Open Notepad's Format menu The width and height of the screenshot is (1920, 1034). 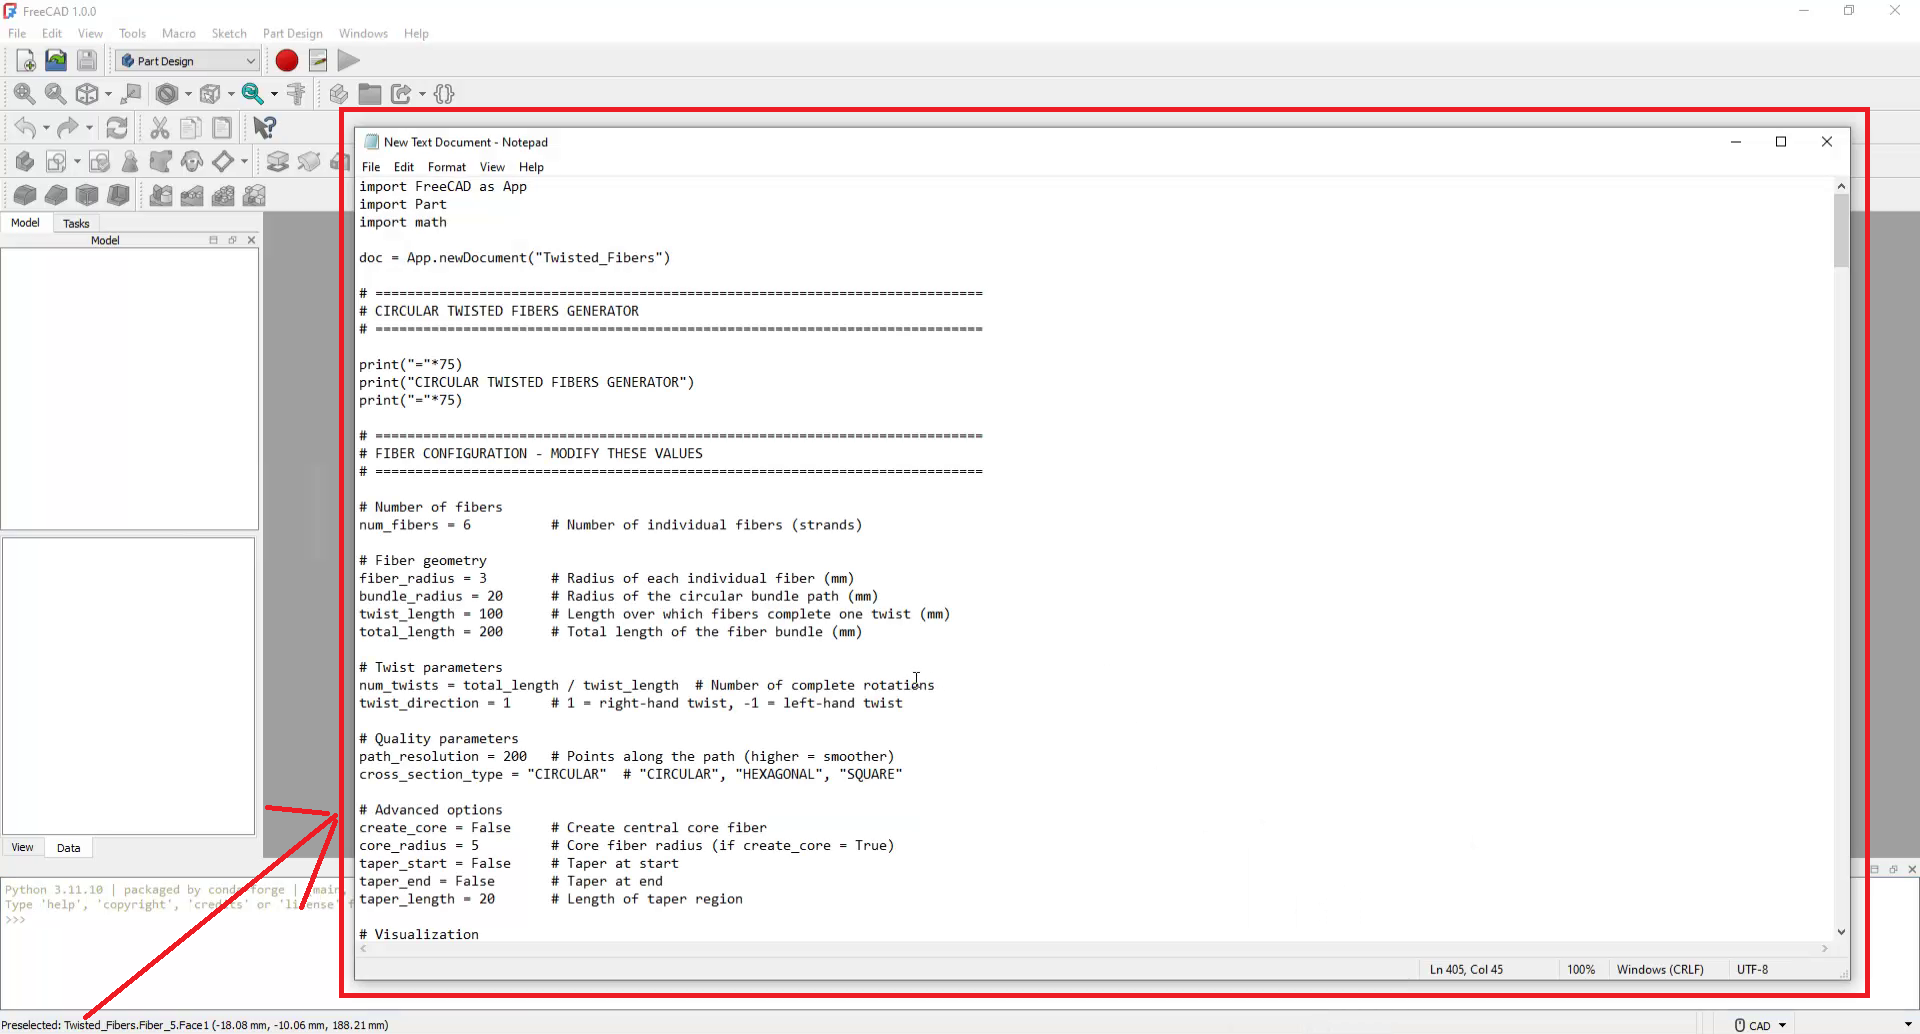pyautogui.click(x=446, y=167)
